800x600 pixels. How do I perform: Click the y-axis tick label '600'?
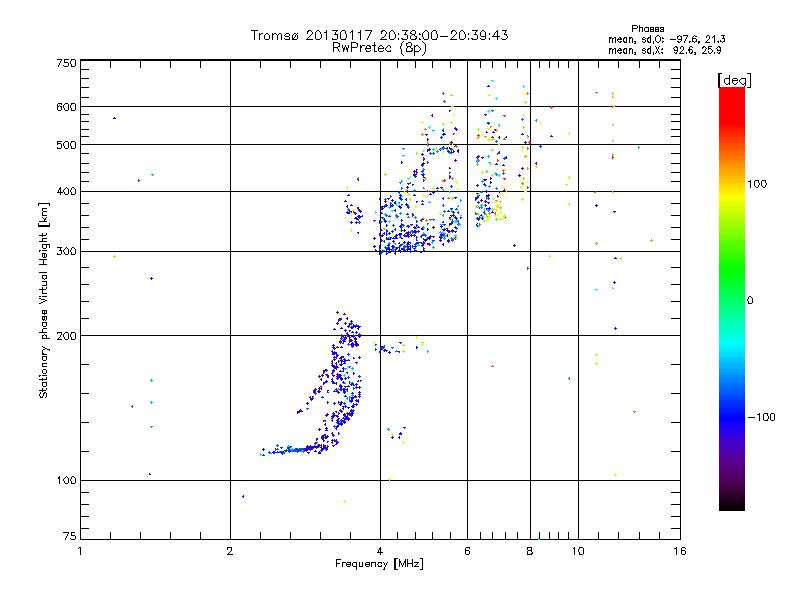click(66, 107)
